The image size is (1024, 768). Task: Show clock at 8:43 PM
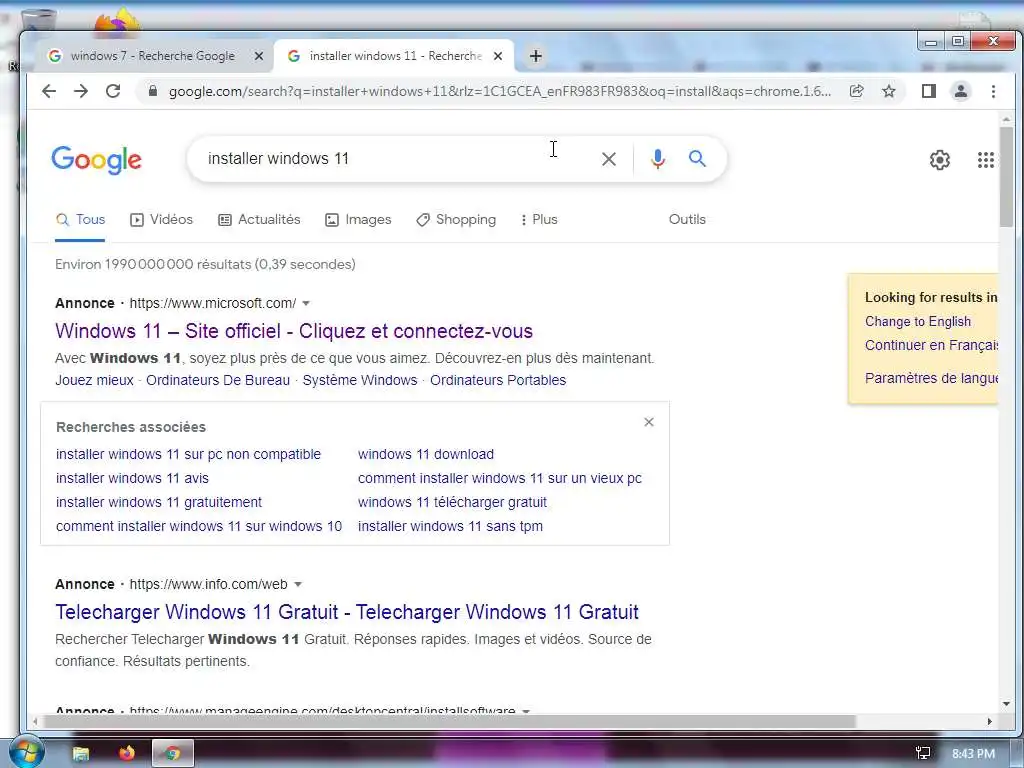(973, 754)
